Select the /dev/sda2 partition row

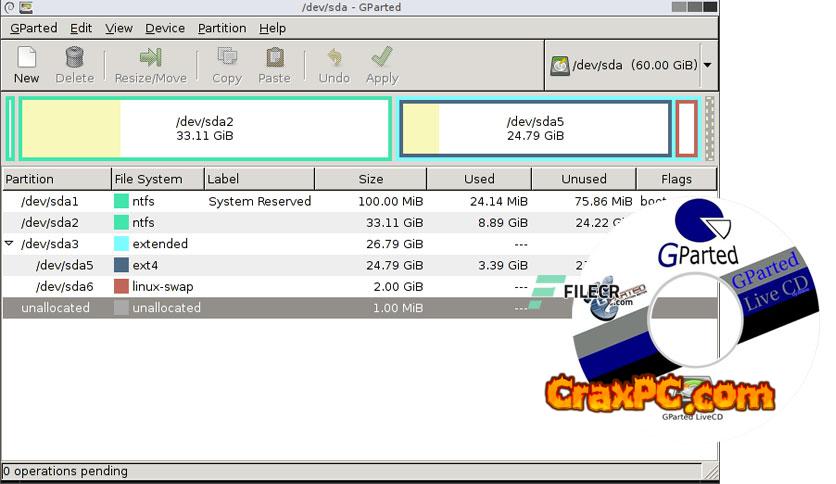pyautogui.click(x=360, y=223)
